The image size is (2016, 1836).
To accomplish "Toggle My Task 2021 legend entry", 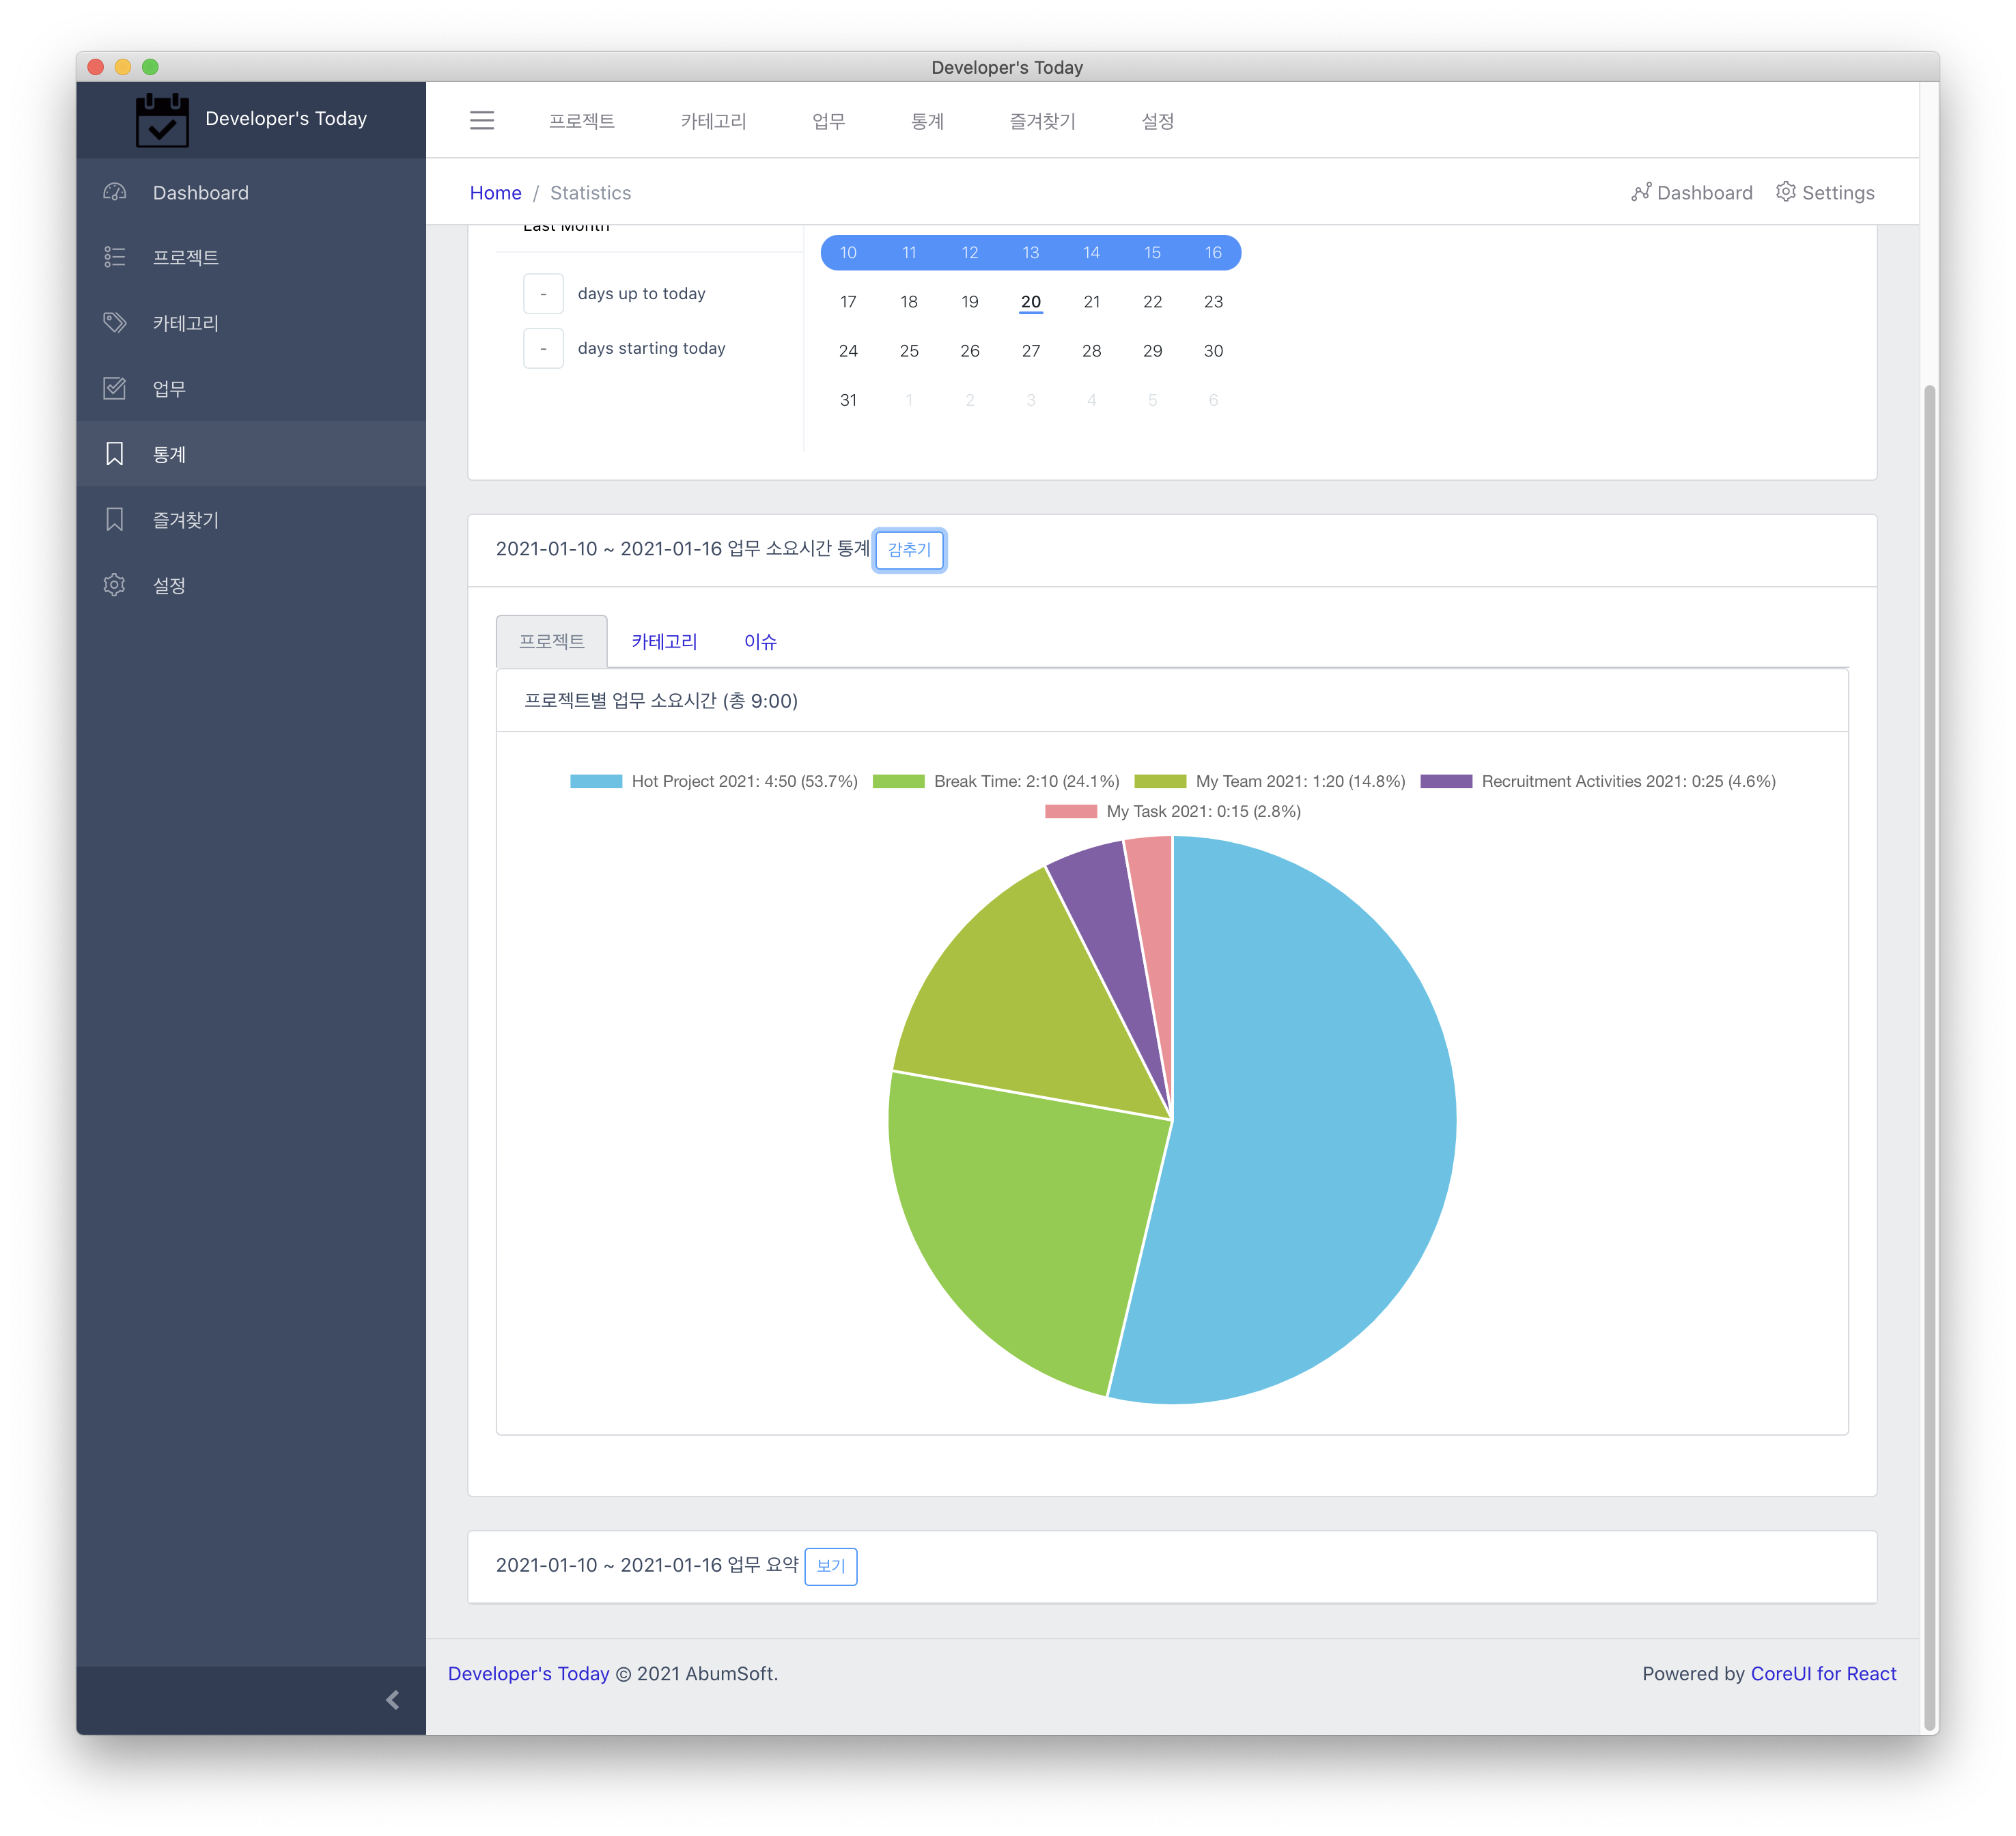I will 1172,811.
